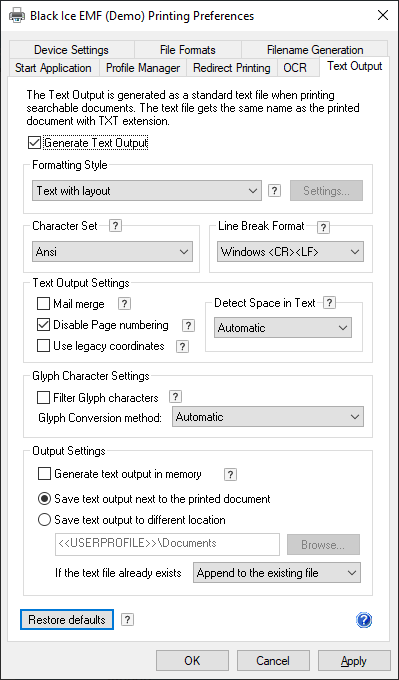
Task: Tick the Filter Glyph characters checkbox
Action: tap(43, 397)
